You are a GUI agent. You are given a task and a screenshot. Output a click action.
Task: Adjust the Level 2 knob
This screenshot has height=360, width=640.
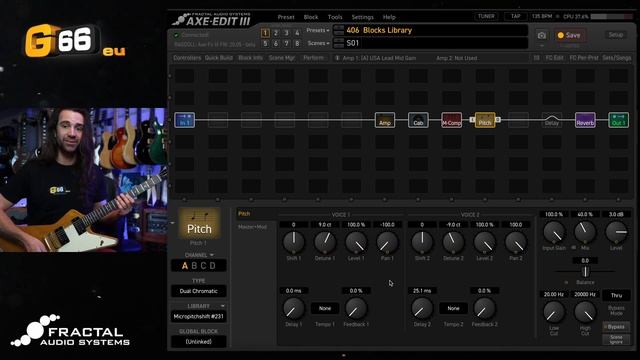pos(484,242)
